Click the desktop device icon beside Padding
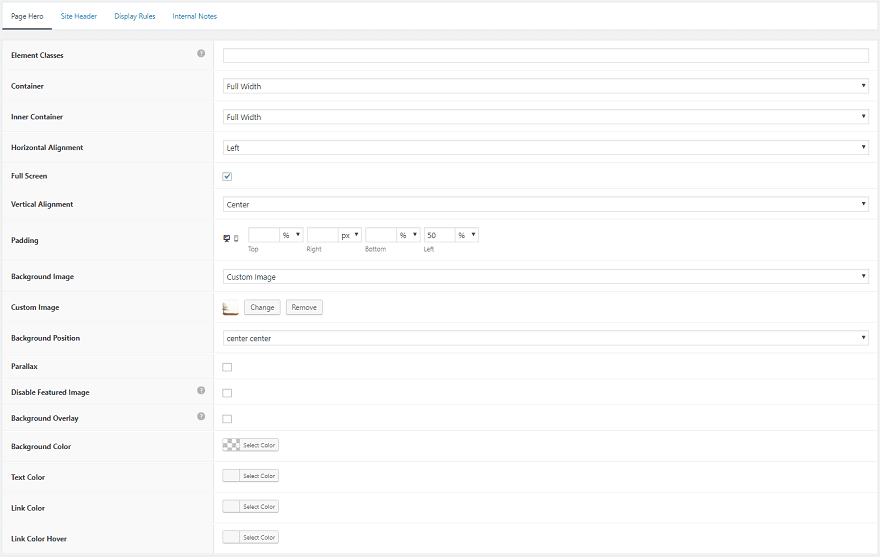The width and height of the screenshot is (880, 557). click(226, 237)
